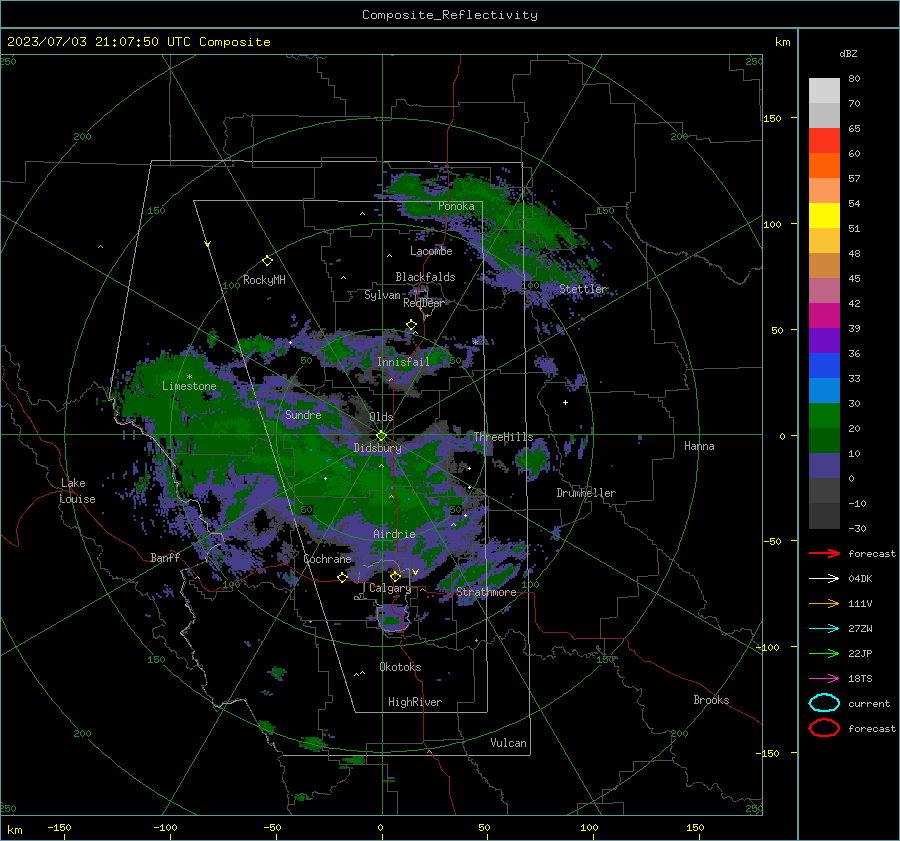Screen dimensions: 900x841
Task: Click the Sylvan label on map
Action: (382, 295)
